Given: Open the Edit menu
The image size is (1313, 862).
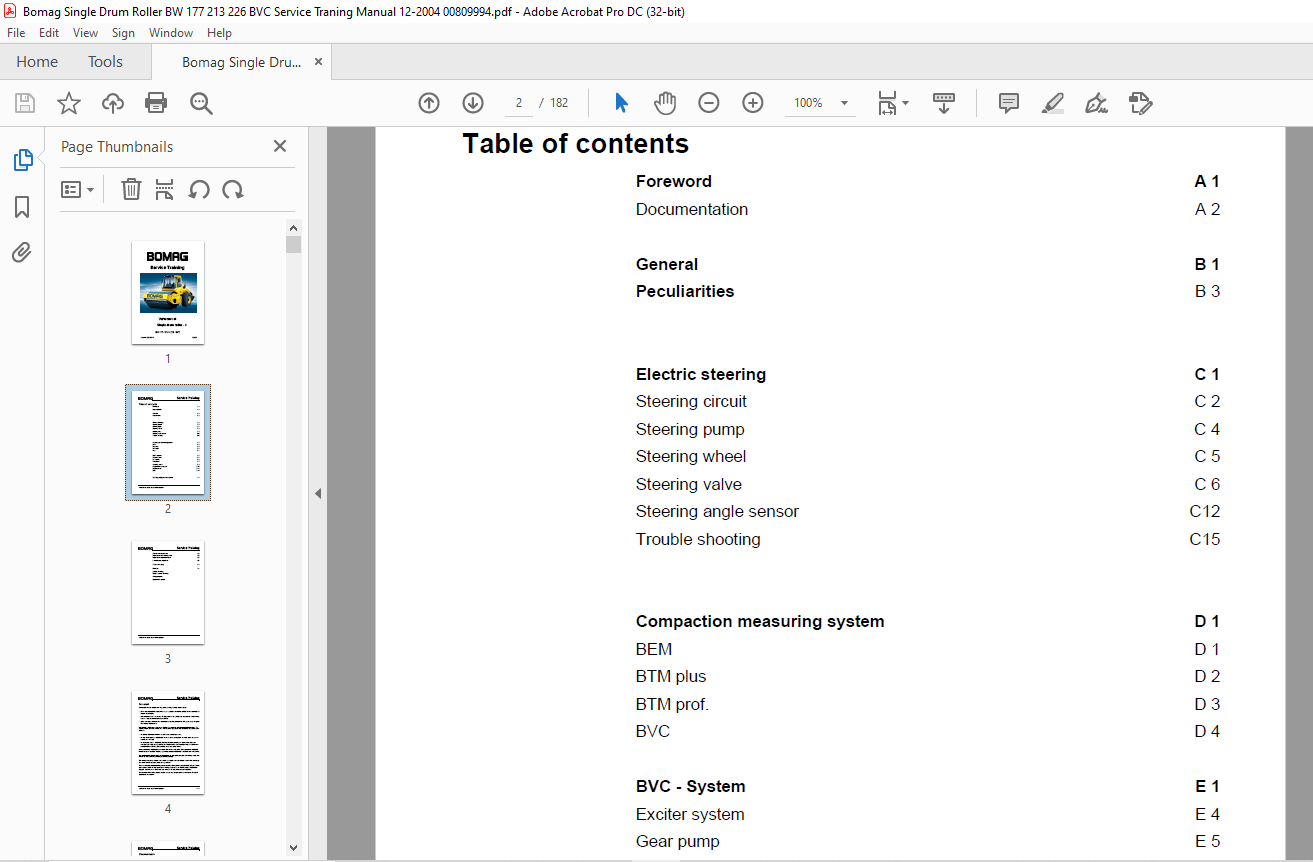Looking at the screenshot, I should click(49, 33).
